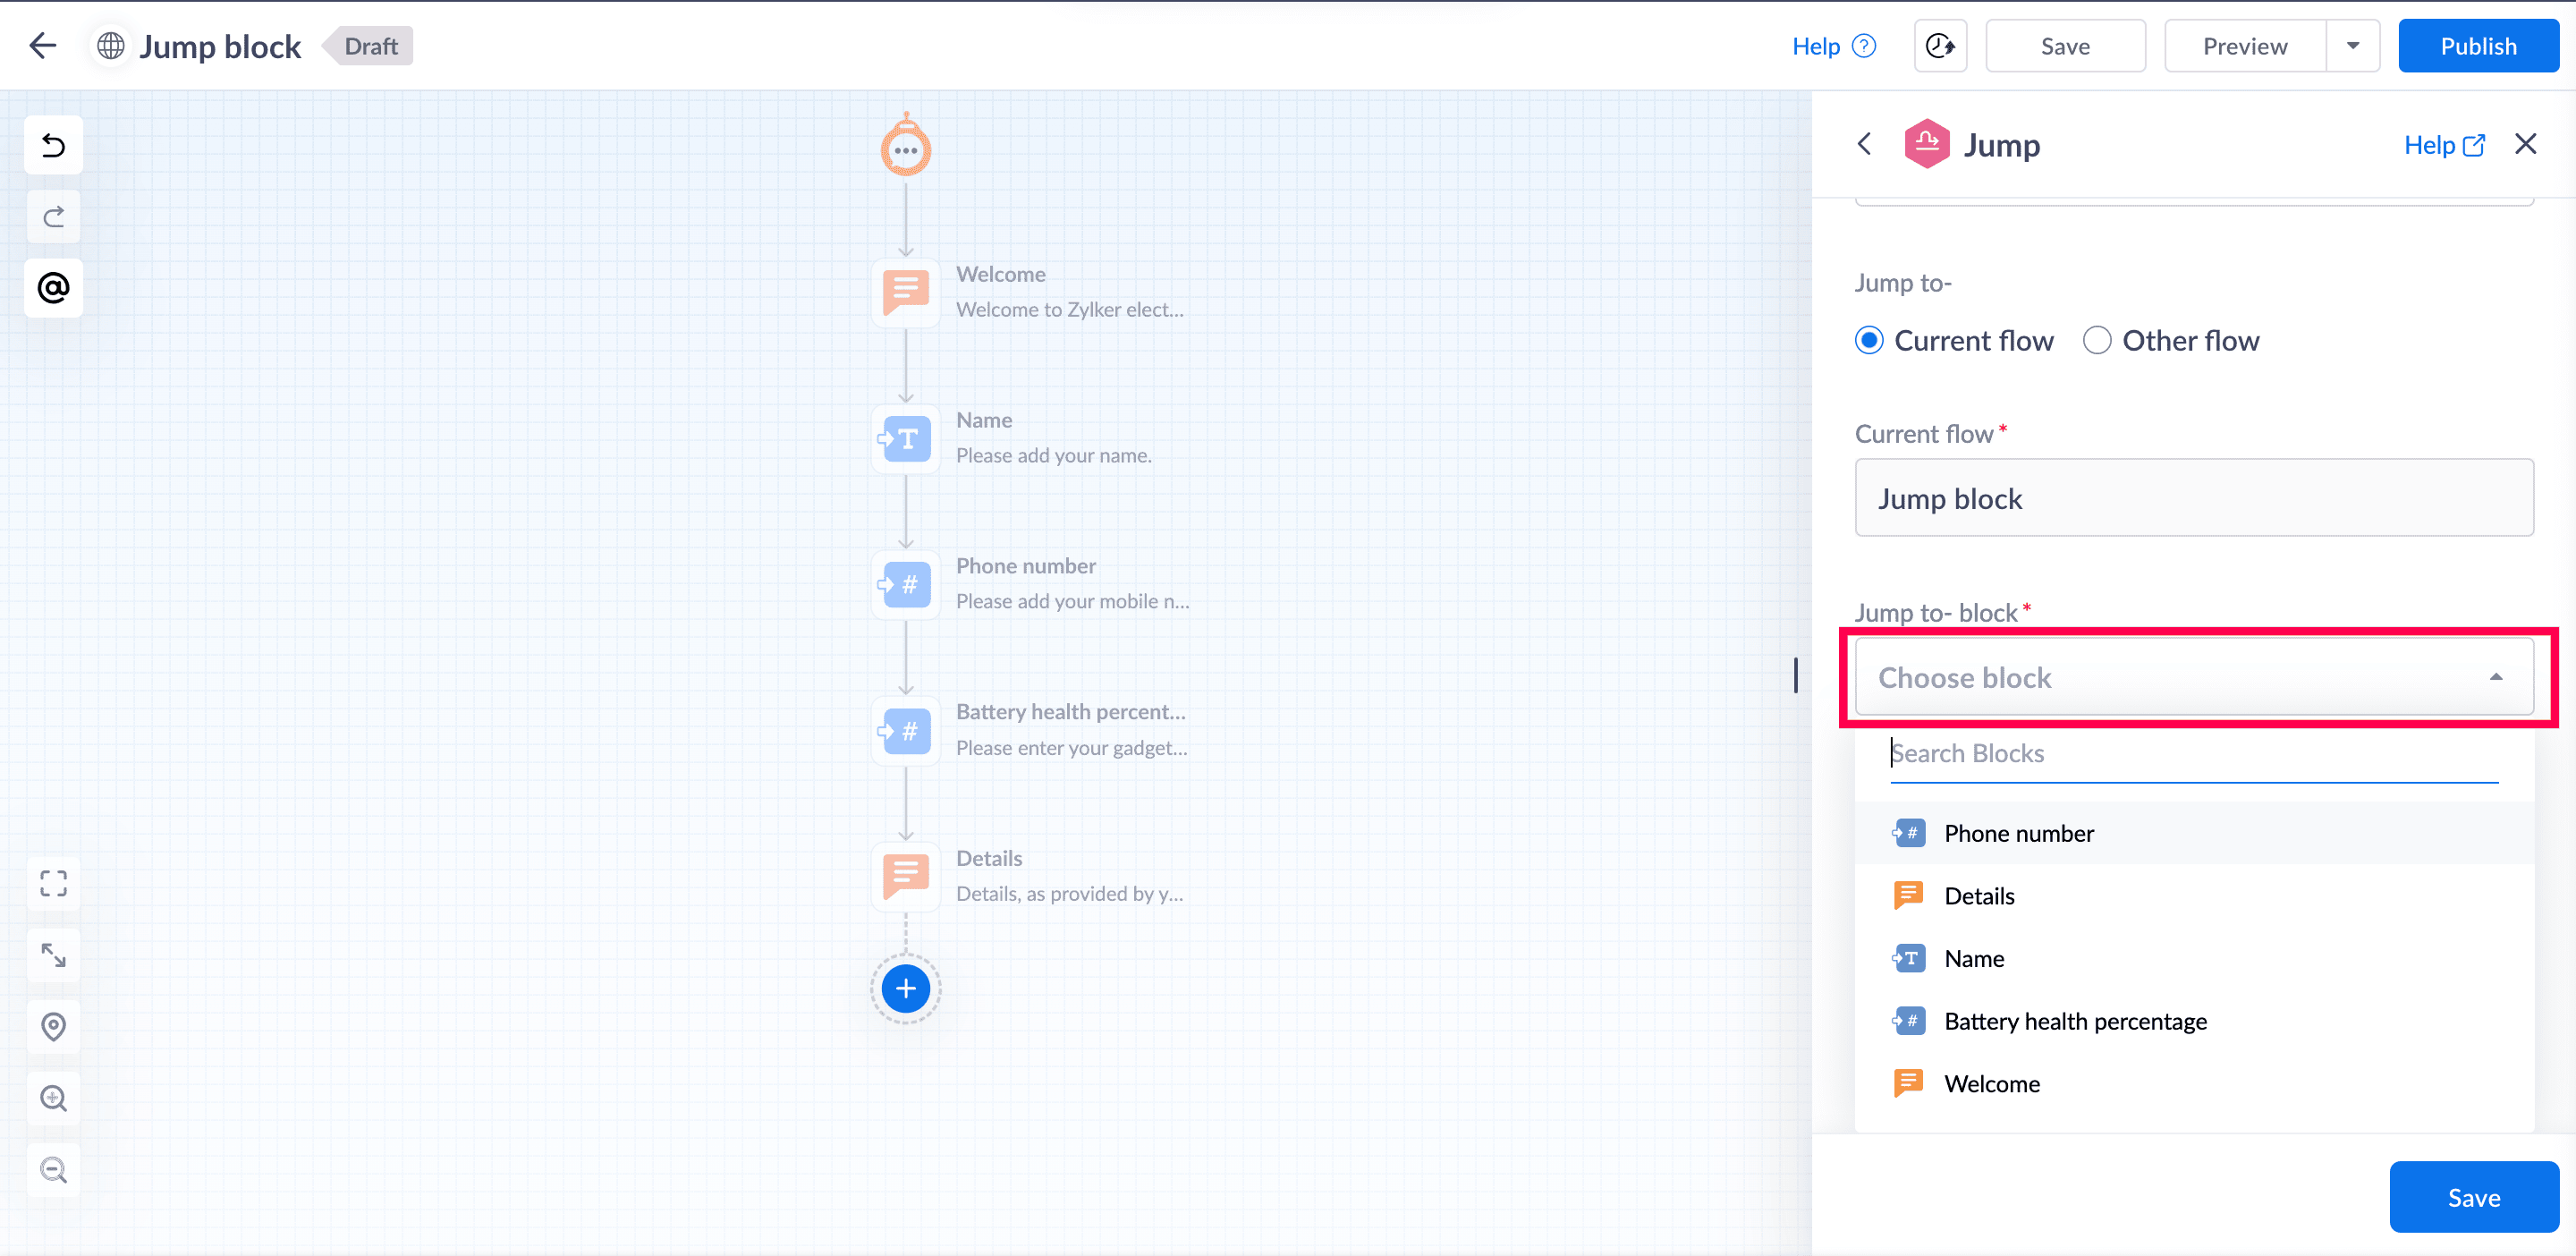
Task: Open the Help link in Jump panel
Action: coord(2444,145)
